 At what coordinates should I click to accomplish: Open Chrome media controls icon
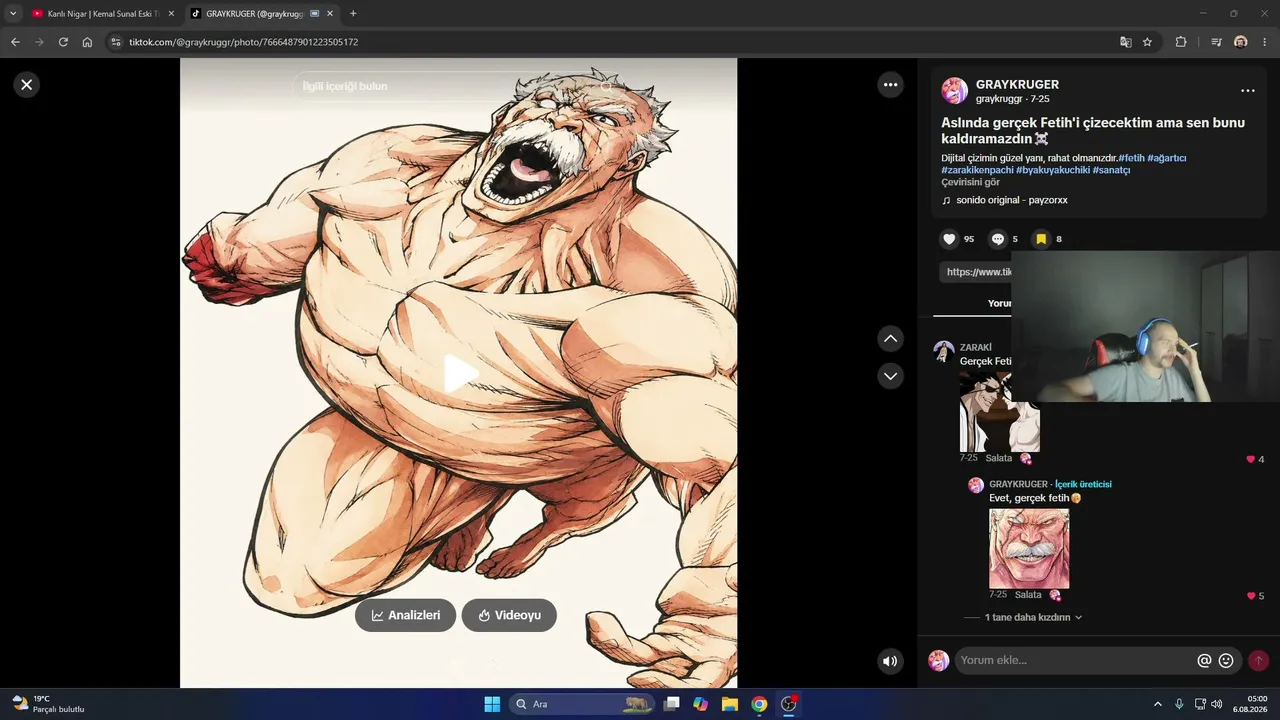tap(1216, 42)
